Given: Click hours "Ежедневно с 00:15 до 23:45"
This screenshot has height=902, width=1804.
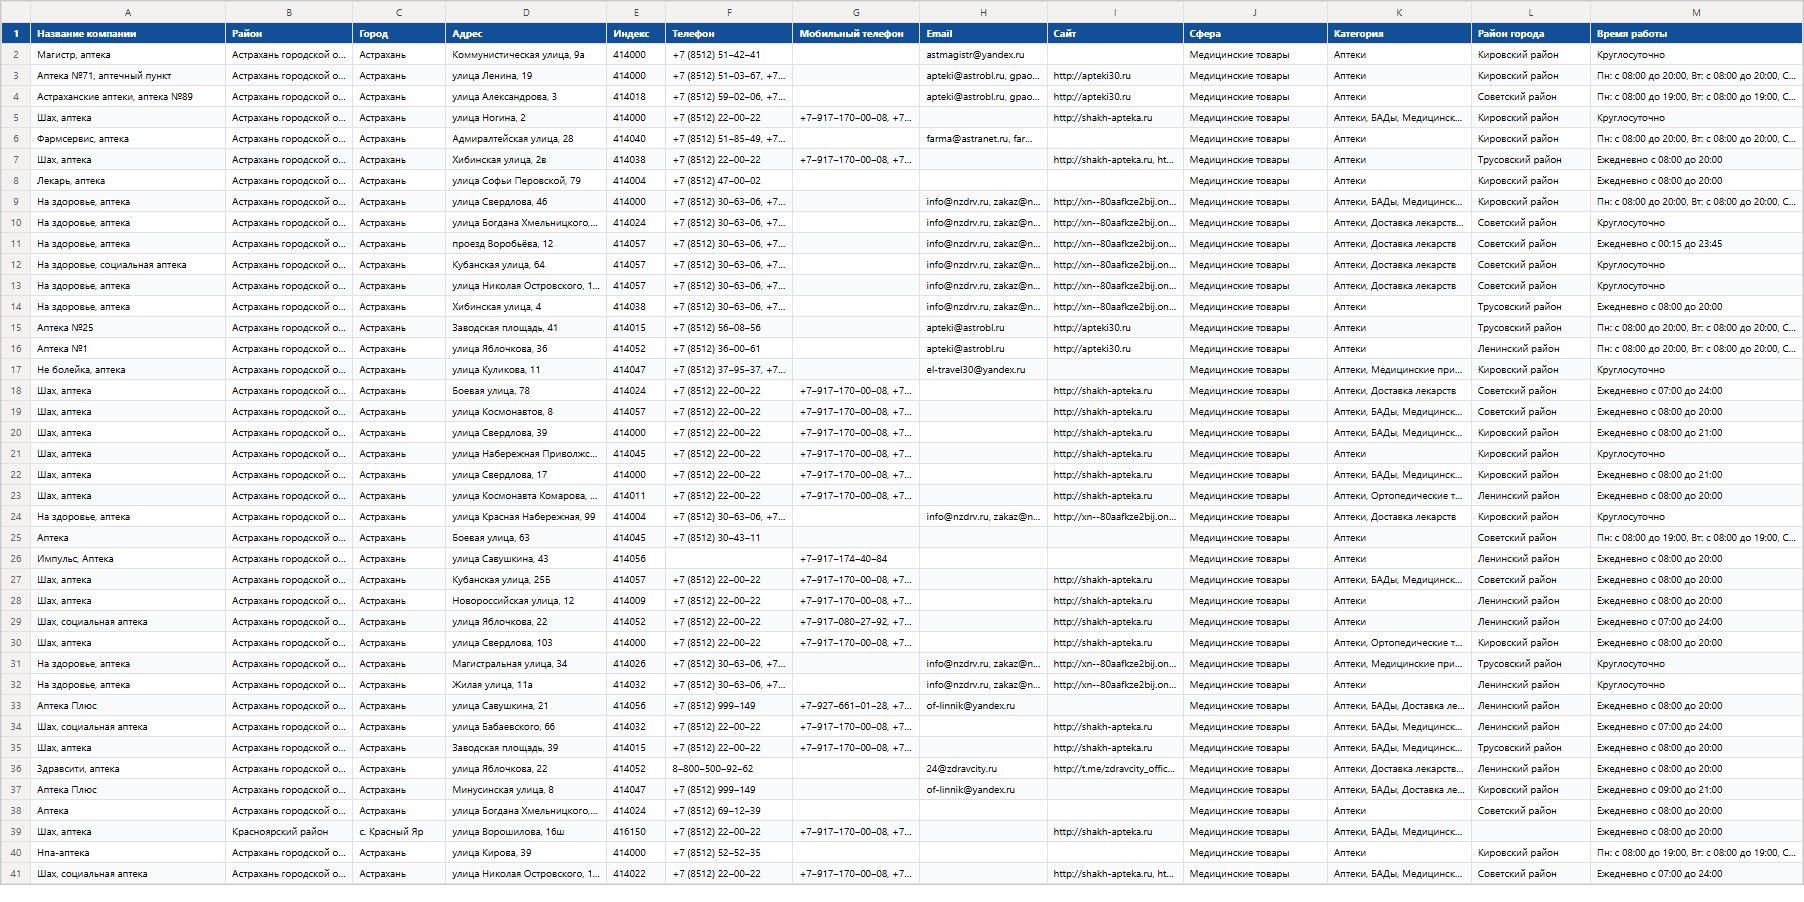Looking at the screenshot, I should pyautogui.click(x=1697, y=244).
